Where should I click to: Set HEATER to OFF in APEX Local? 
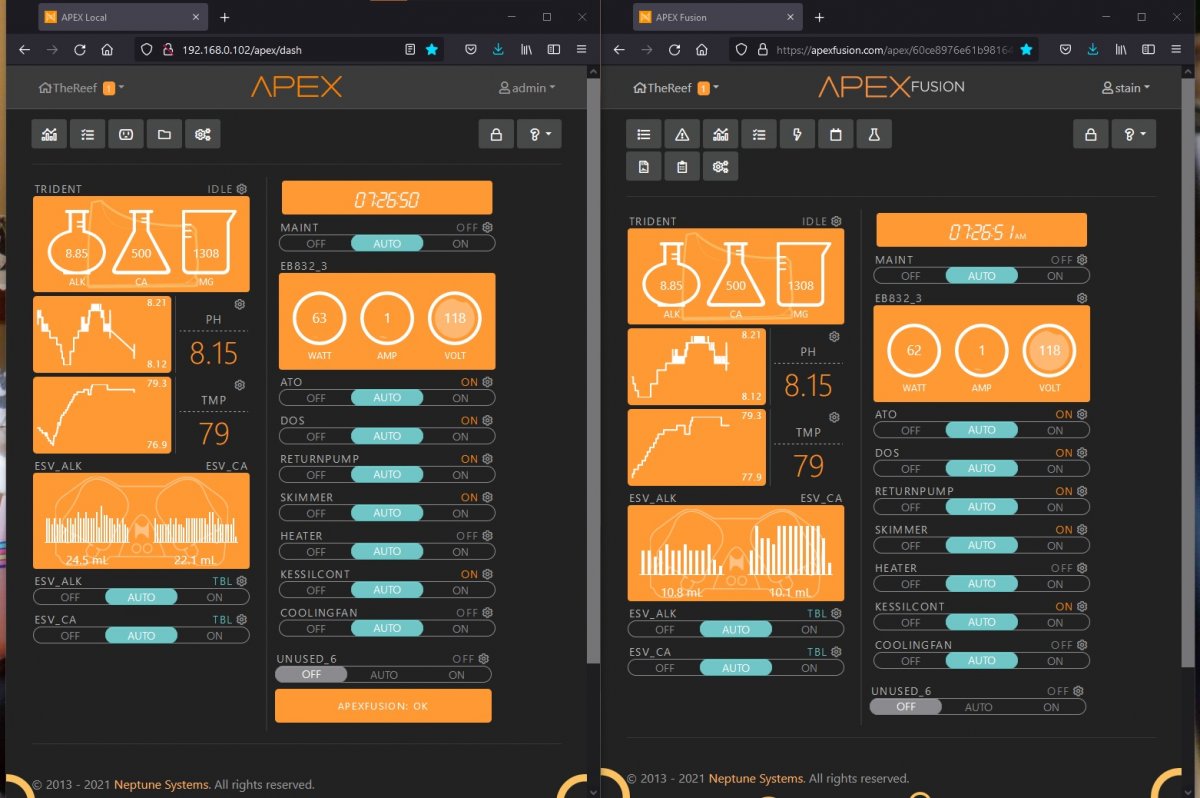316,551
